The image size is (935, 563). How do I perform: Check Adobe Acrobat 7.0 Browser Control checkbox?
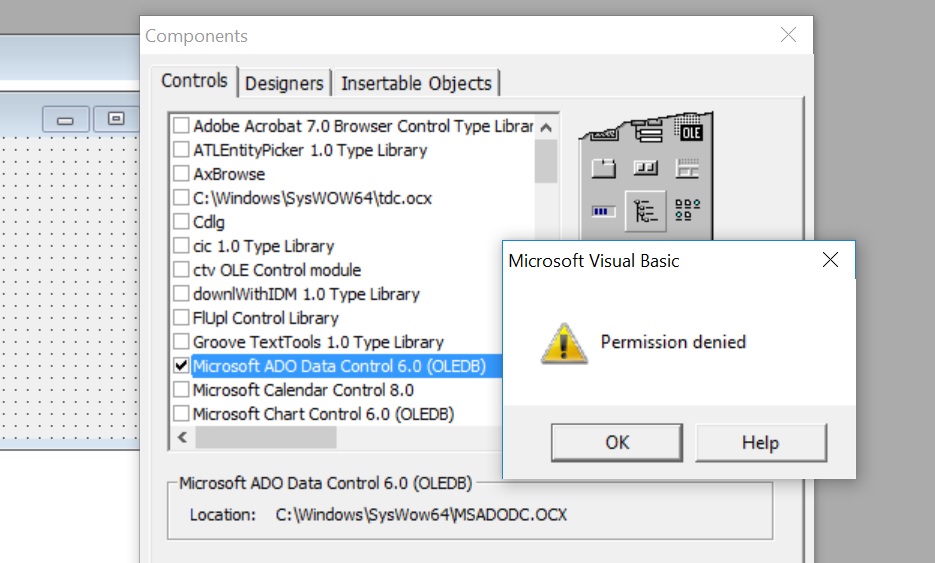coord(181,126)
